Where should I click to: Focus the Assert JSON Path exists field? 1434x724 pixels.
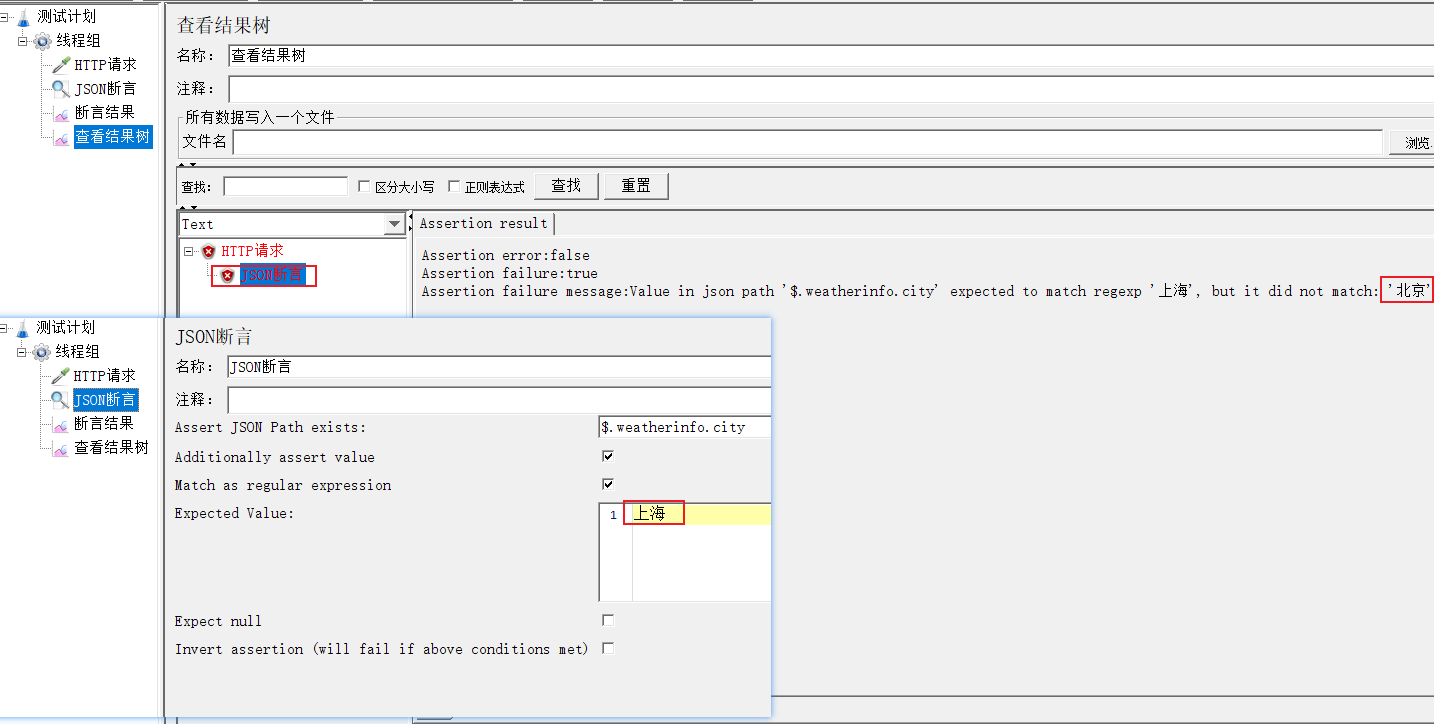click(x=685, y=427)
